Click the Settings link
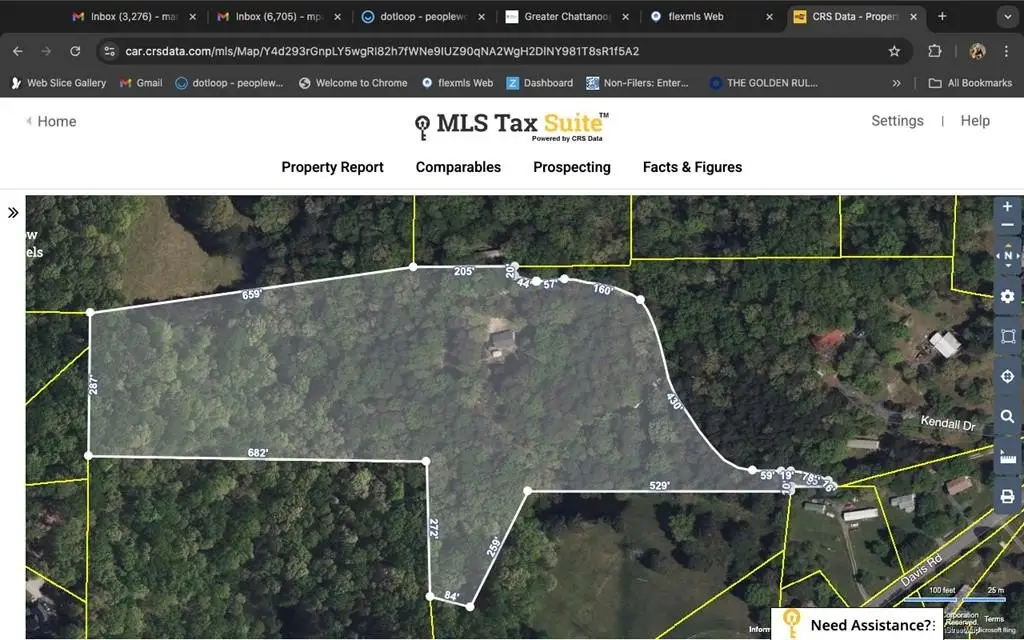 [x=897, y=121]
